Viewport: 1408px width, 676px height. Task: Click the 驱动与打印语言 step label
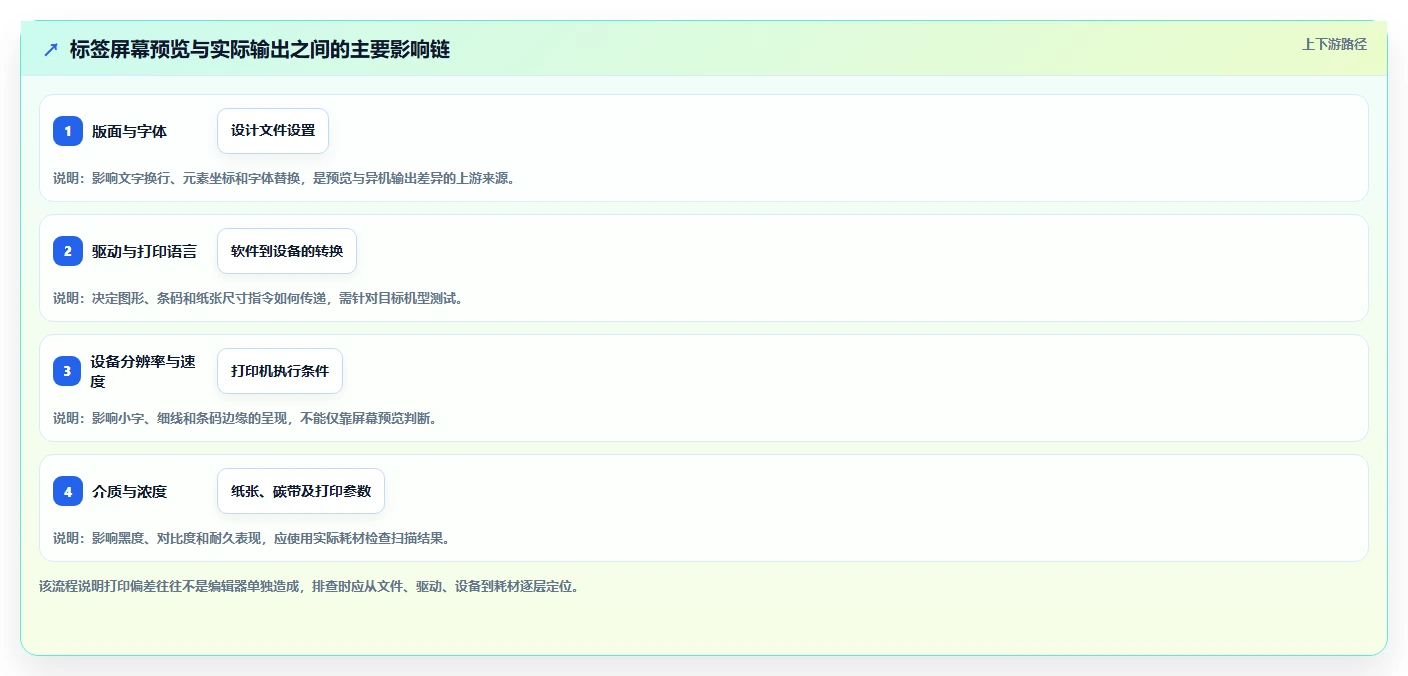[x=145, y=251]
